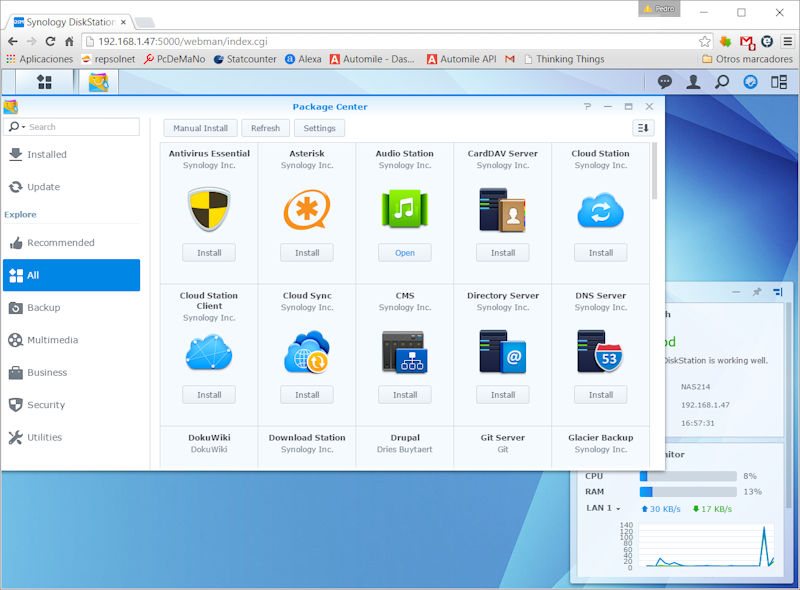The image size is (800, 590).
Task: Toggle the DSM widgets panel icon
Action: pos(779,82)
